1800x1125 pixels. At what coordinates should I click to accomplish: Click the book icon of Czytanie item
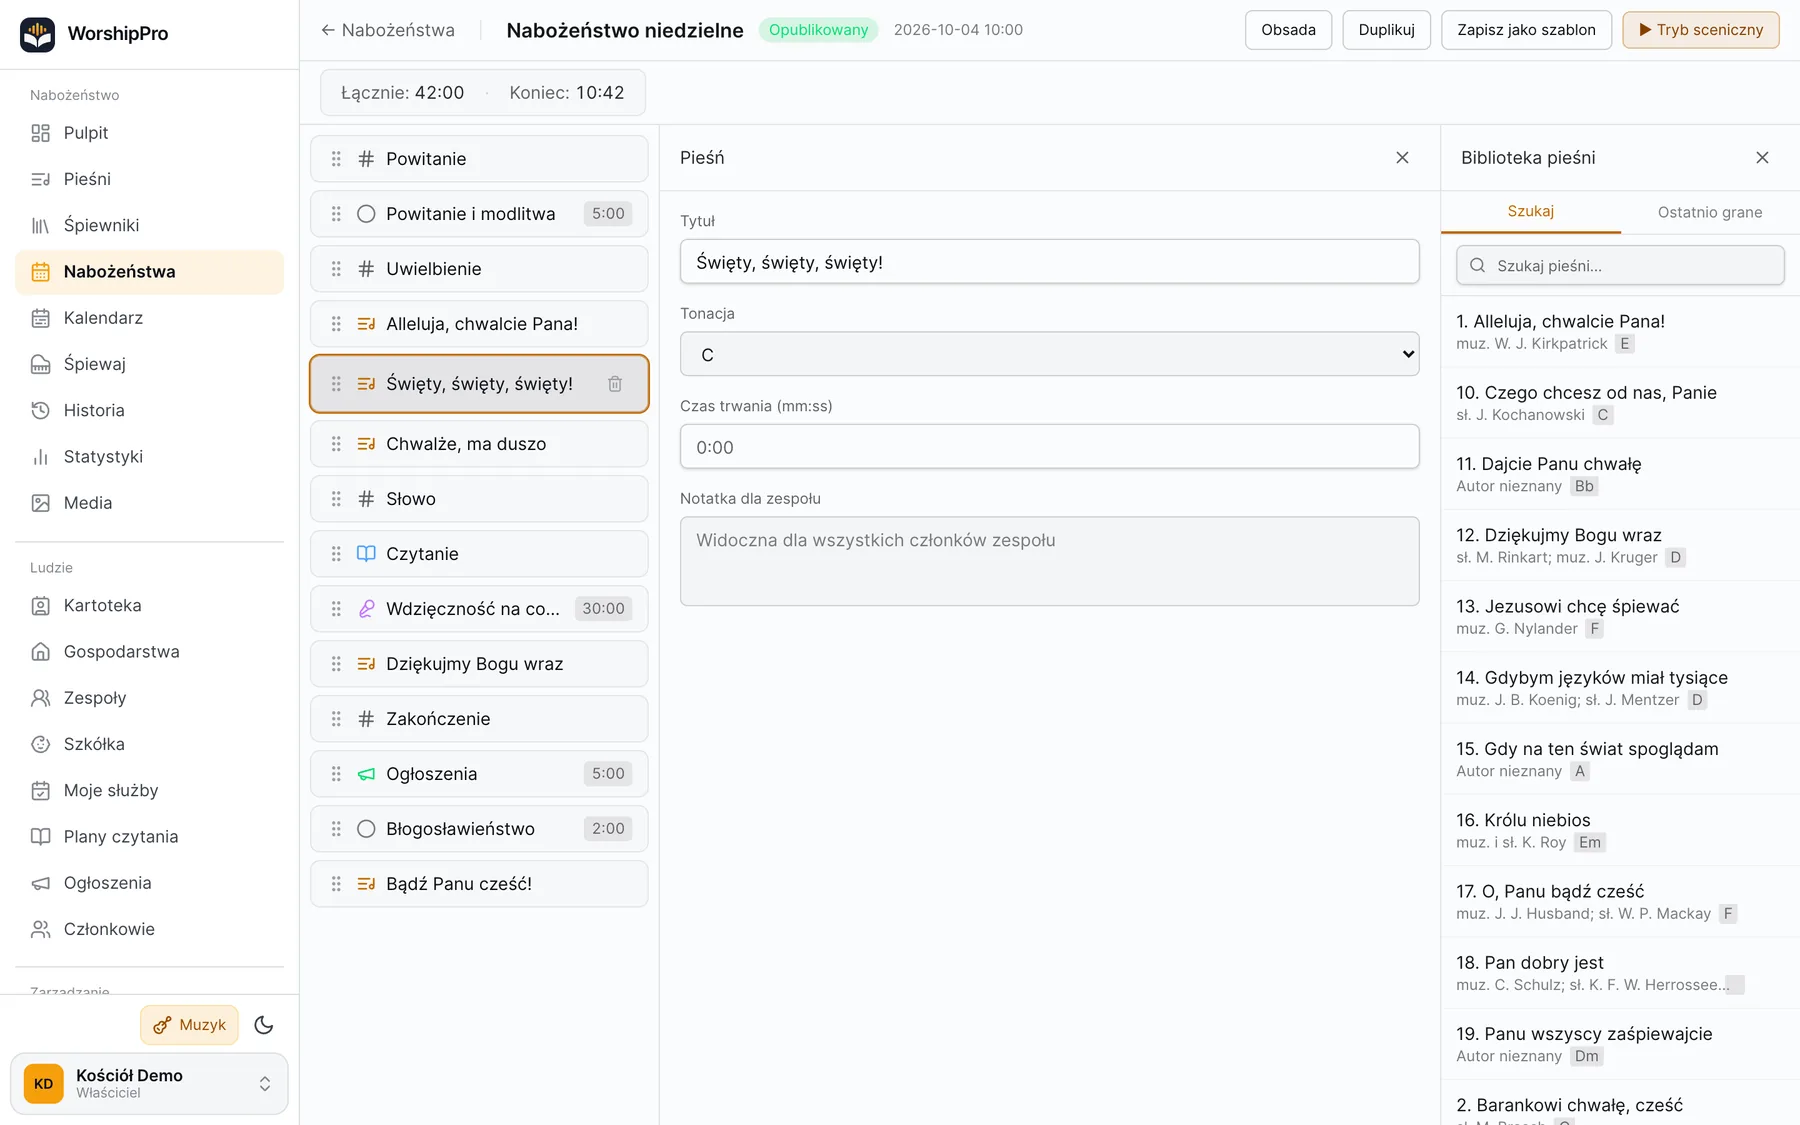click(366, 554)
